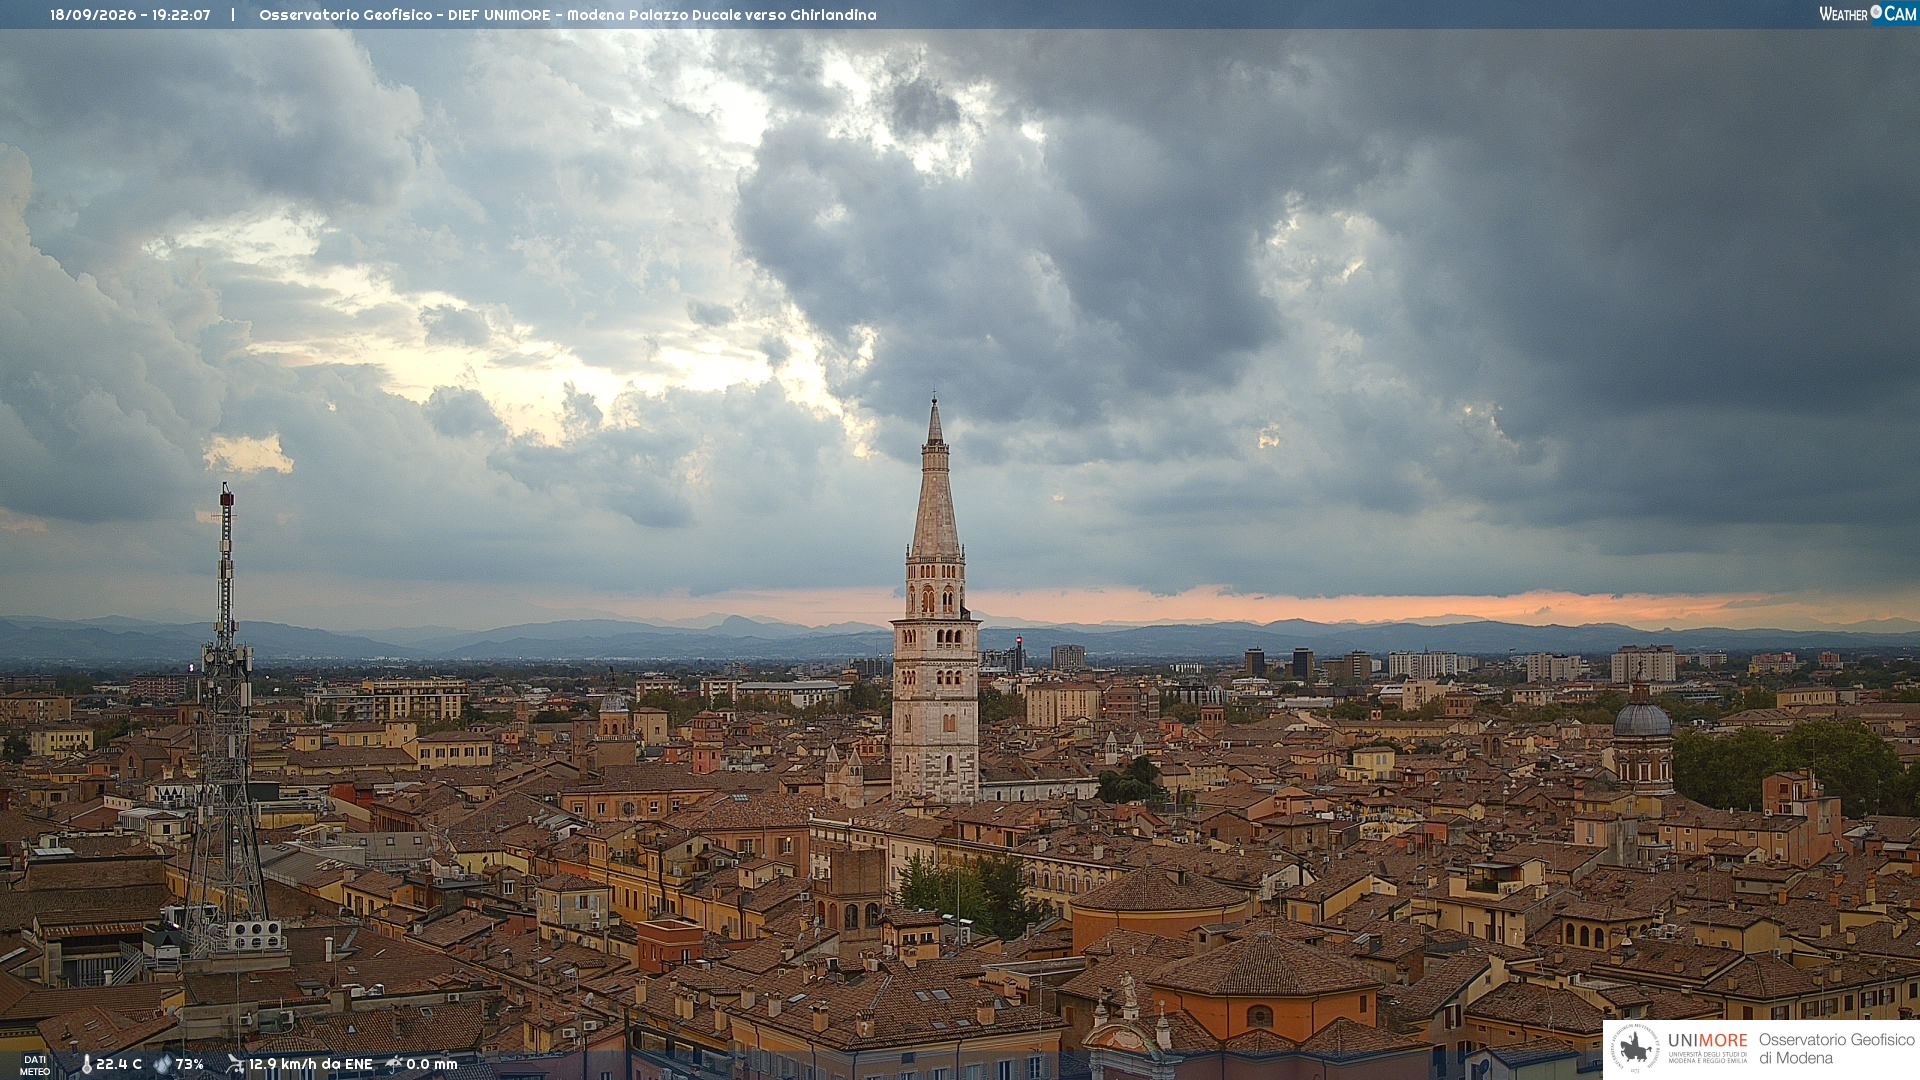Click the grey church dome

click(x=1642, y=718)
